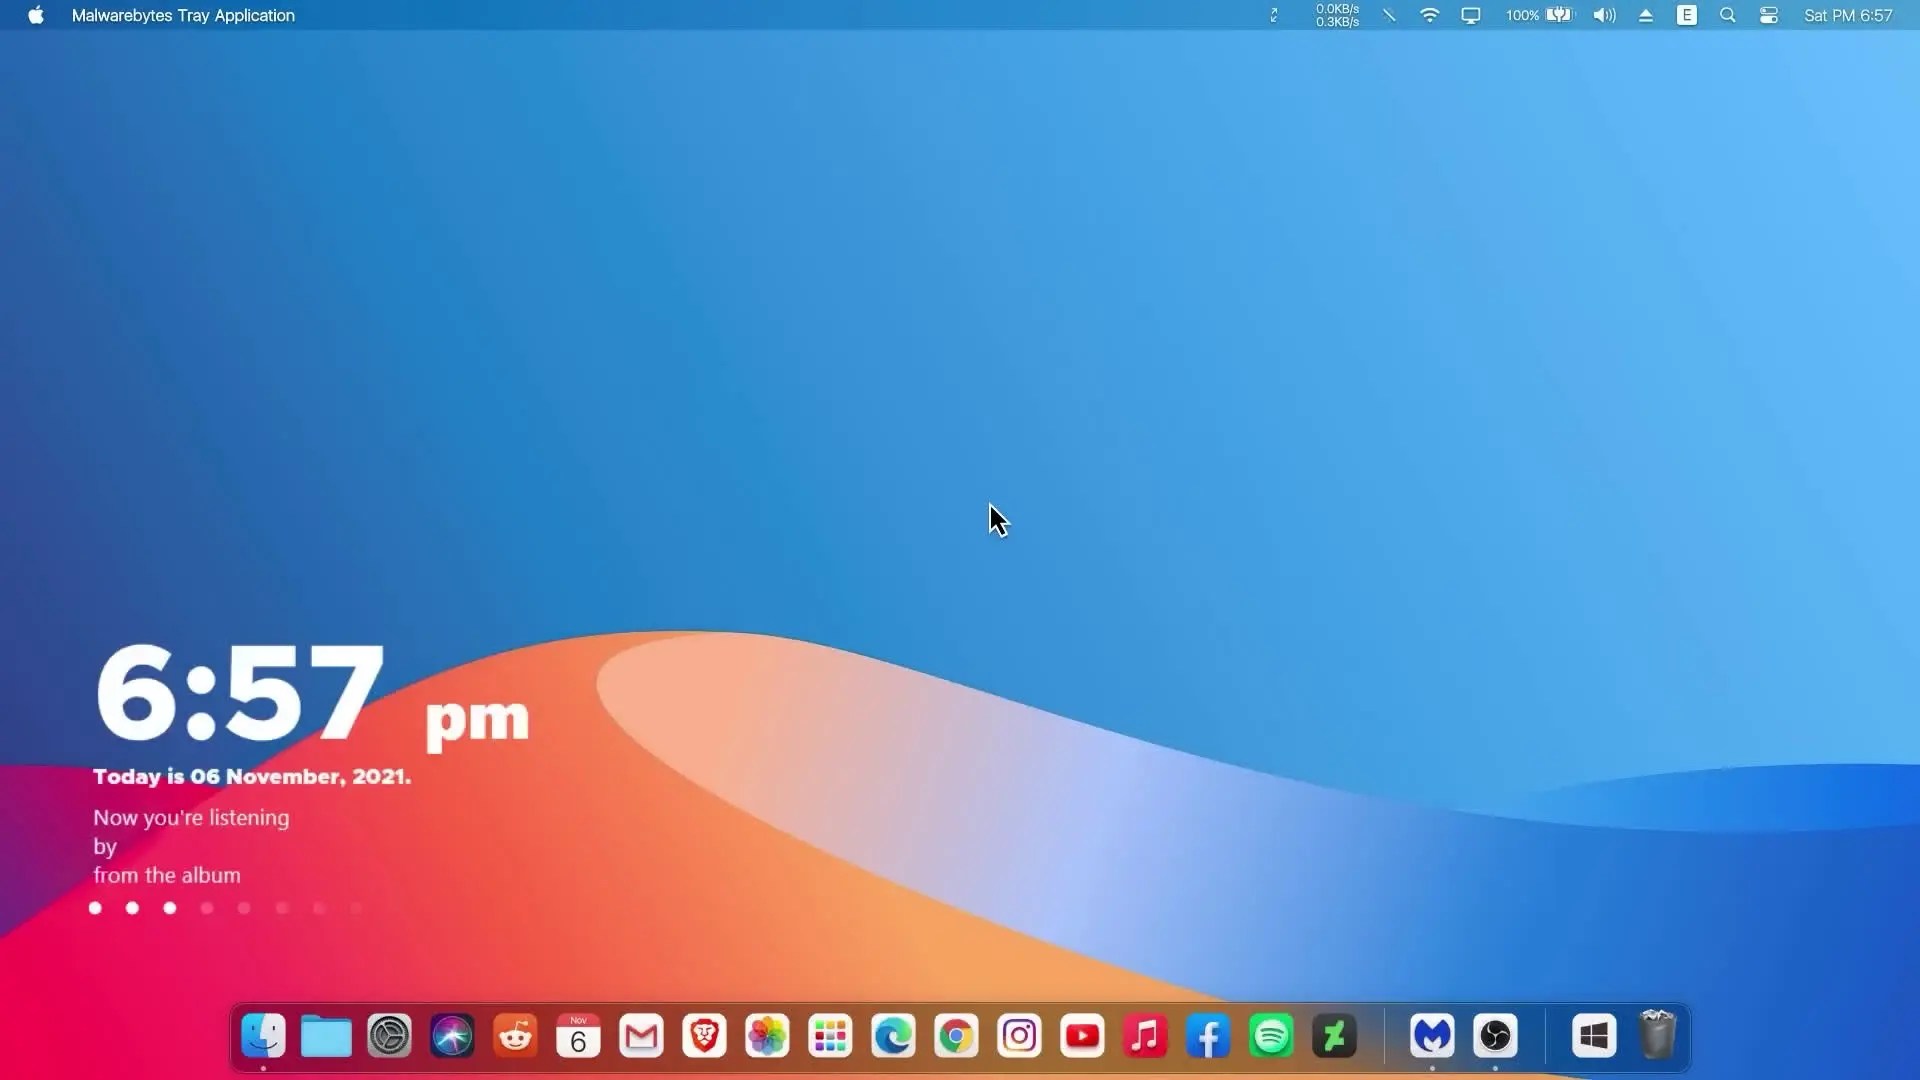Open the Malwarebytes app in the dock
Viewport: 1920px width, 1080px height.
point(1432,1036)
